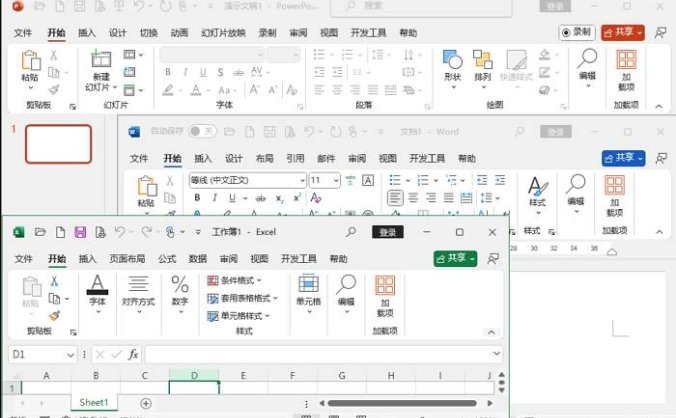The height and width of the screenshot is (418, 676).
Task: Toggle Underline in the Word ribbon
Action: coord(232,198)
